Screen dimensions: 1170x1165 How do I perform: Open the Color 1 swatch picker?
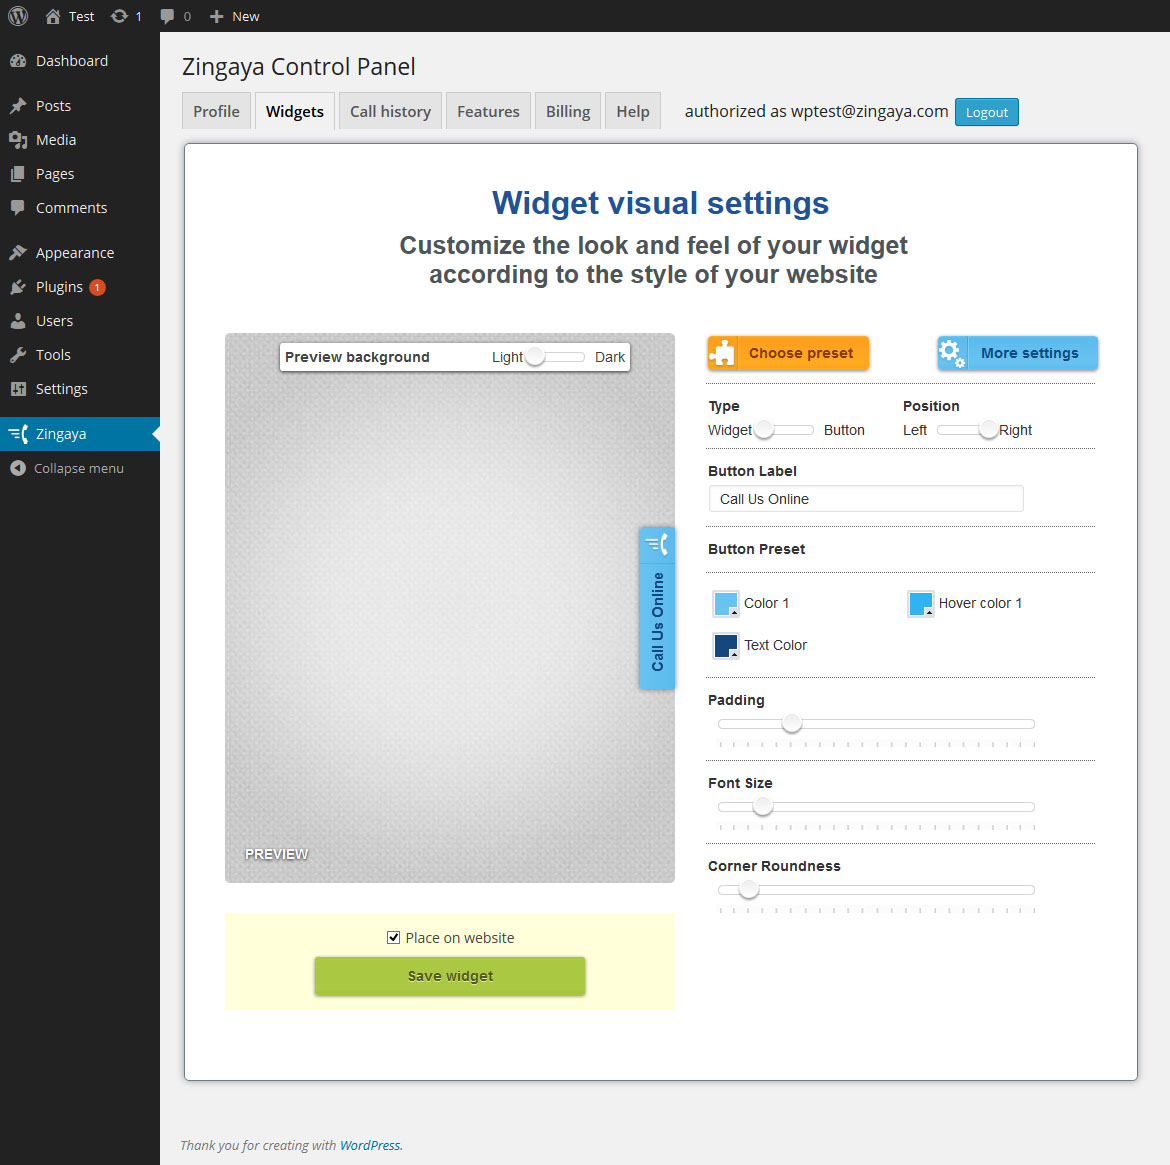[x=725, y=603]
